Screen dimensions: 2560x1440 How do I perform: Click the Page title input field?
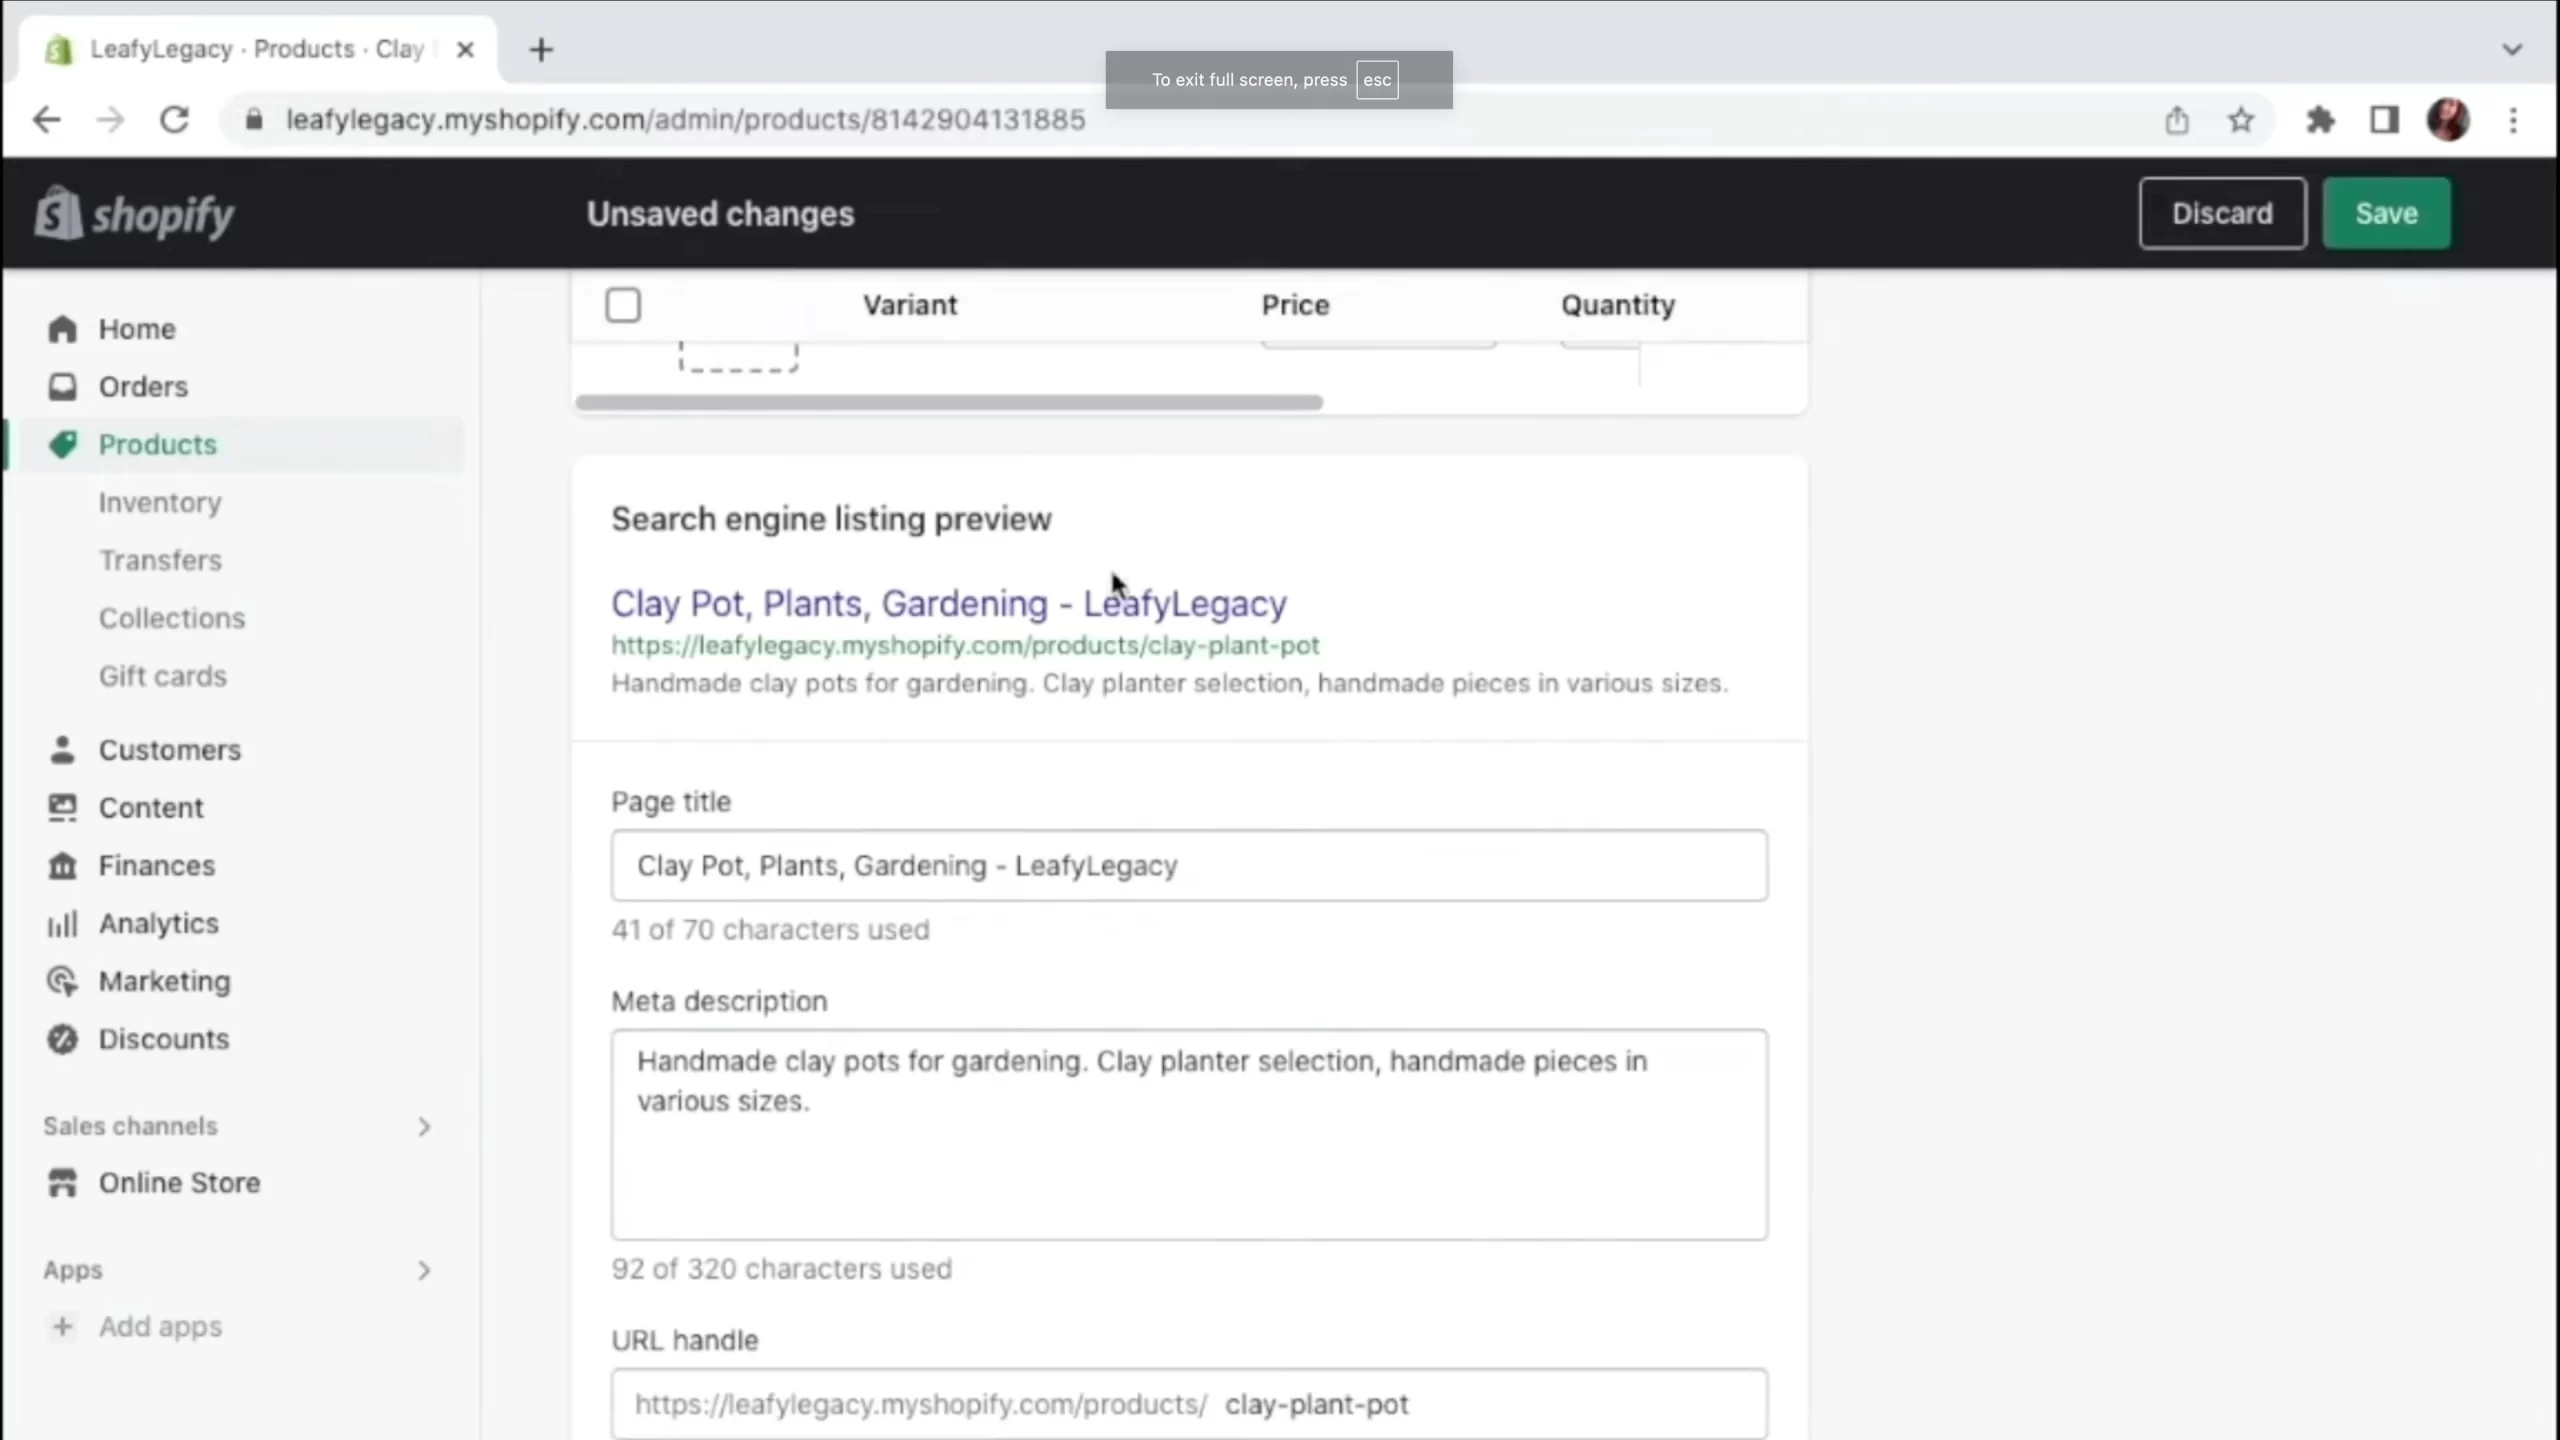point(1189,866)
